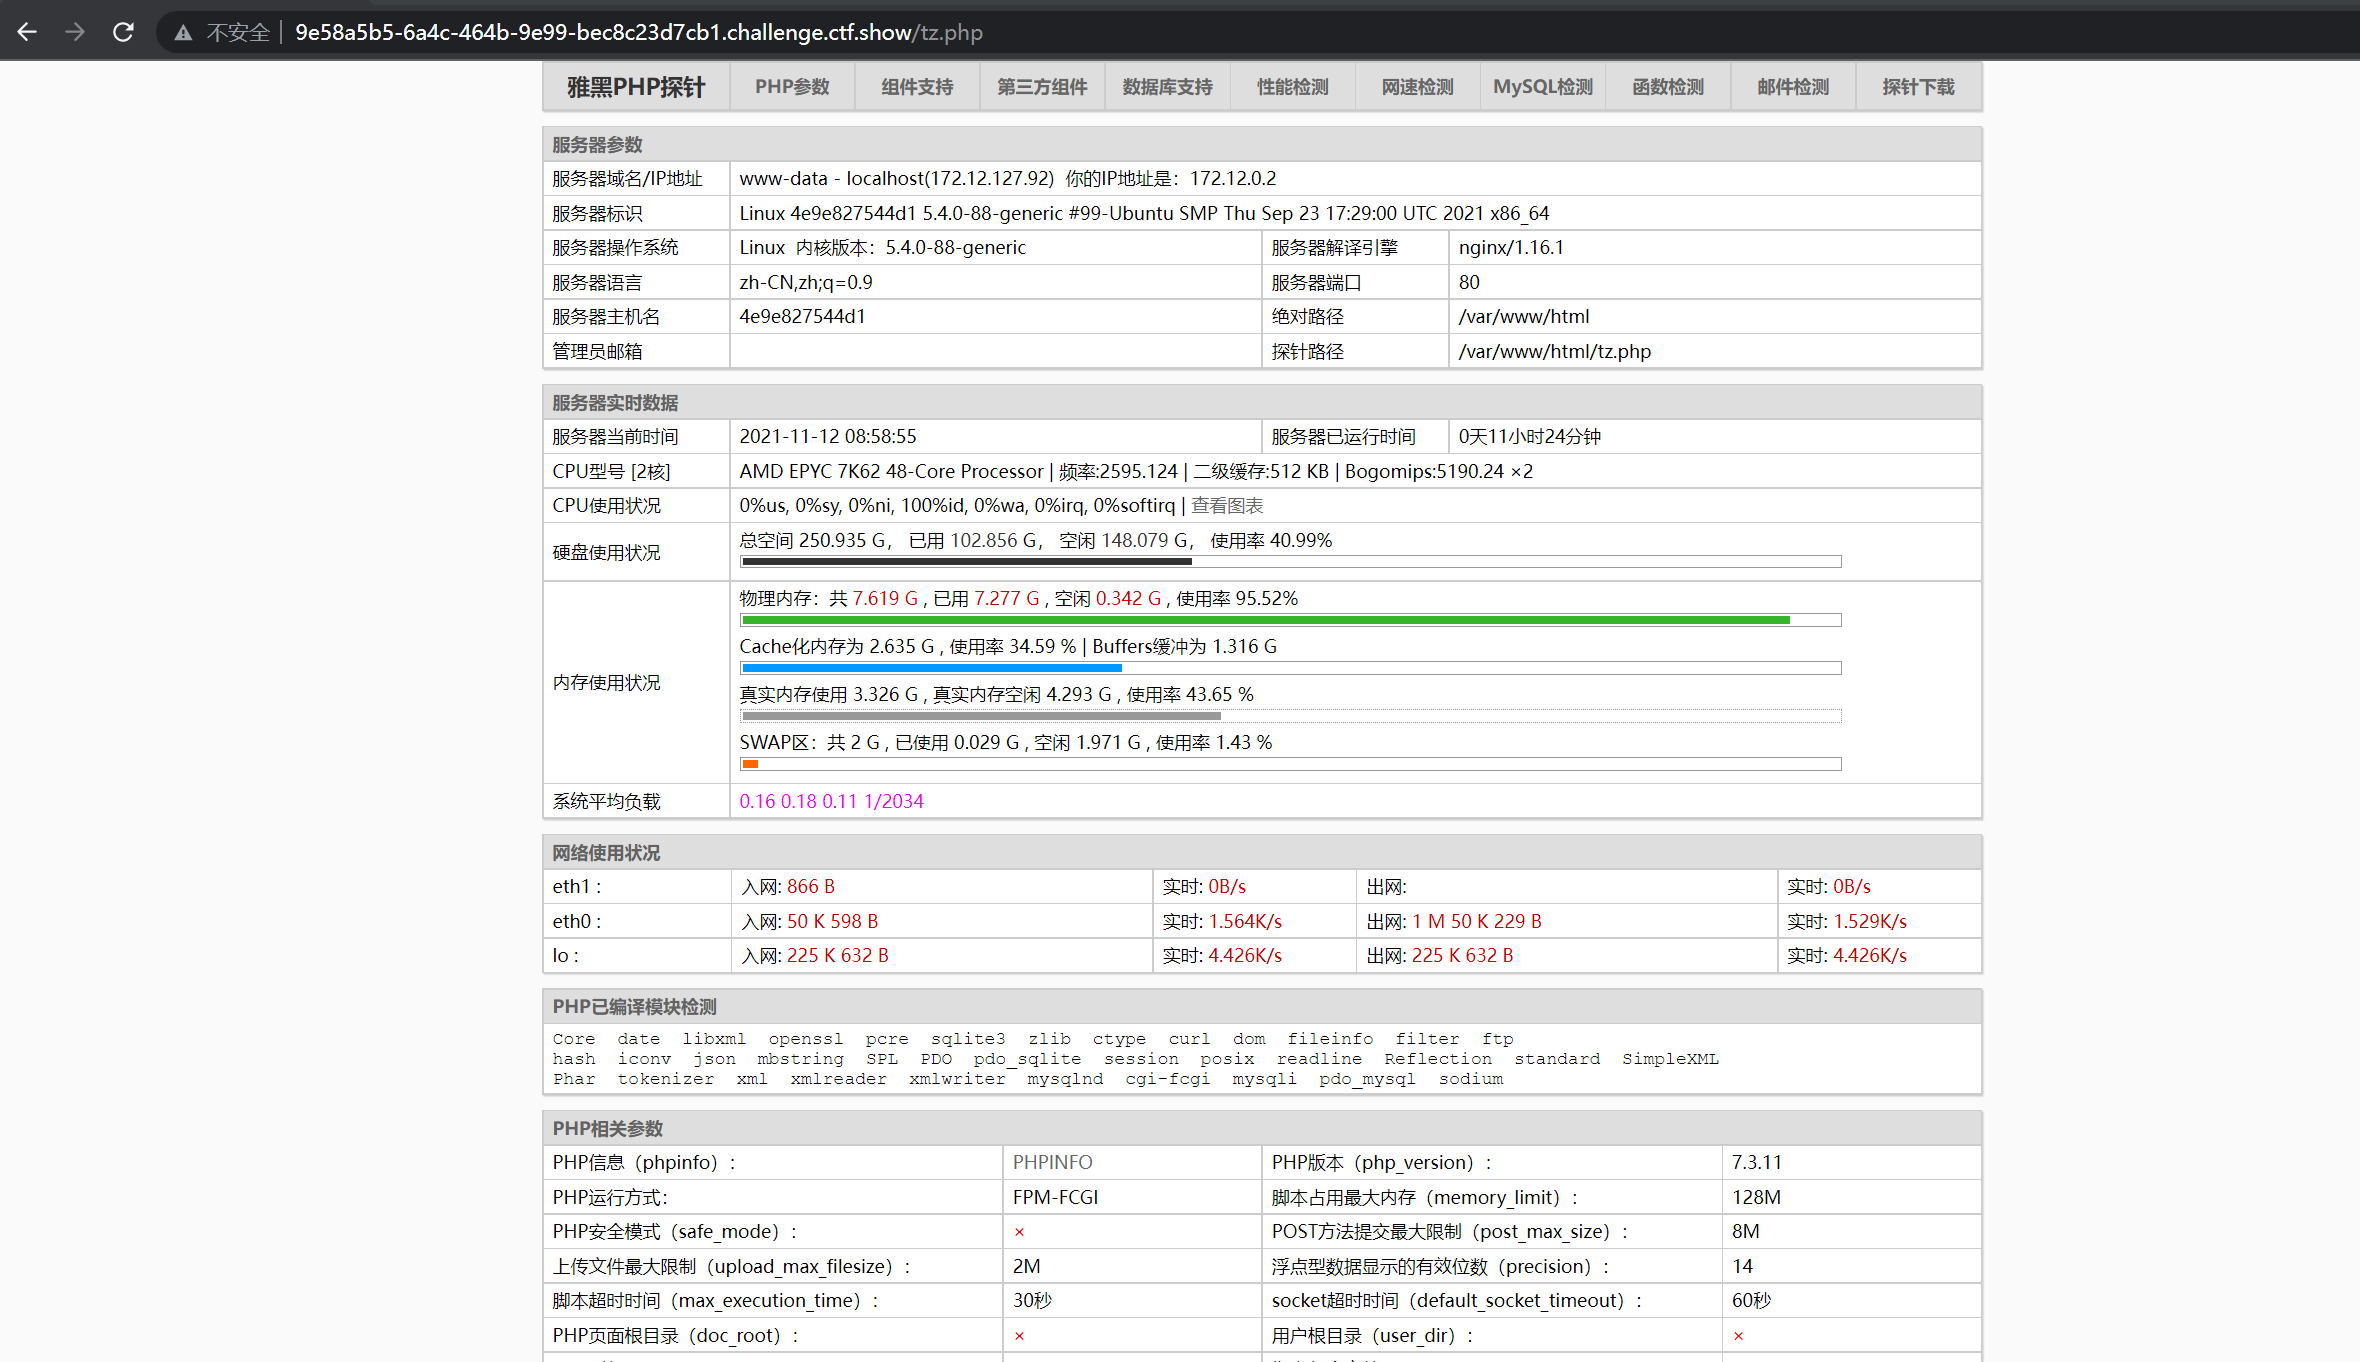Screen dimensions: 2360x1362
Task: Jump to 数据库支持 section
Action: coord(1167,87)
